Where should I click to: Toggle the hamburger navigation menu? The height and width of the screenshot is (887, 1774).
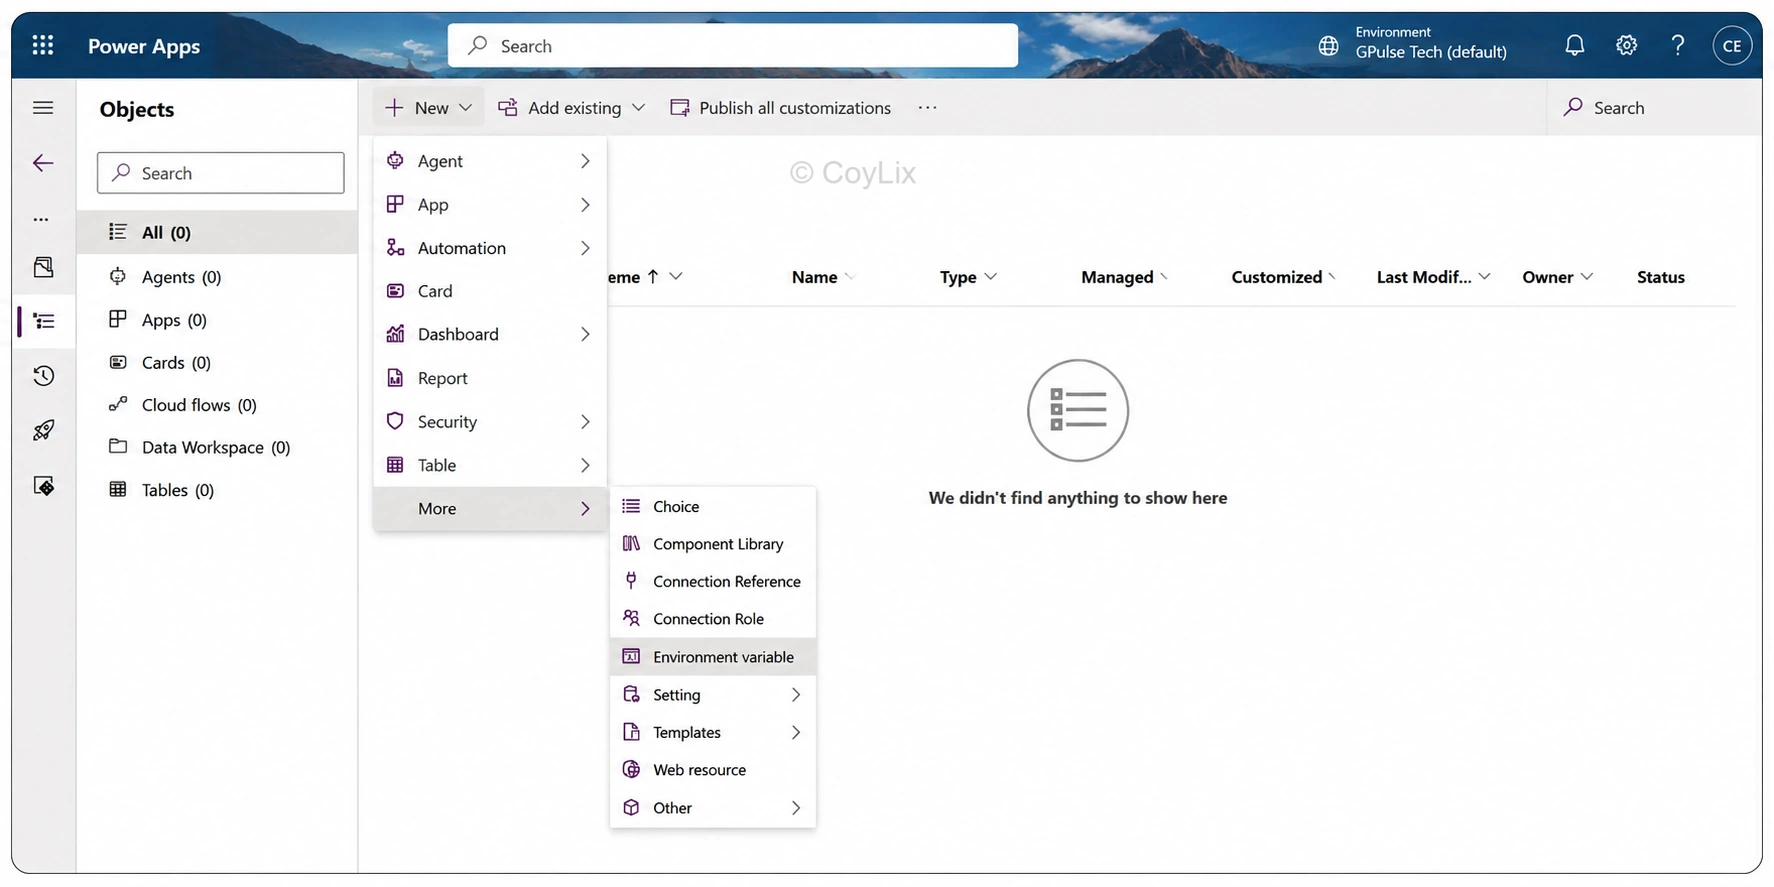point(43,108)
